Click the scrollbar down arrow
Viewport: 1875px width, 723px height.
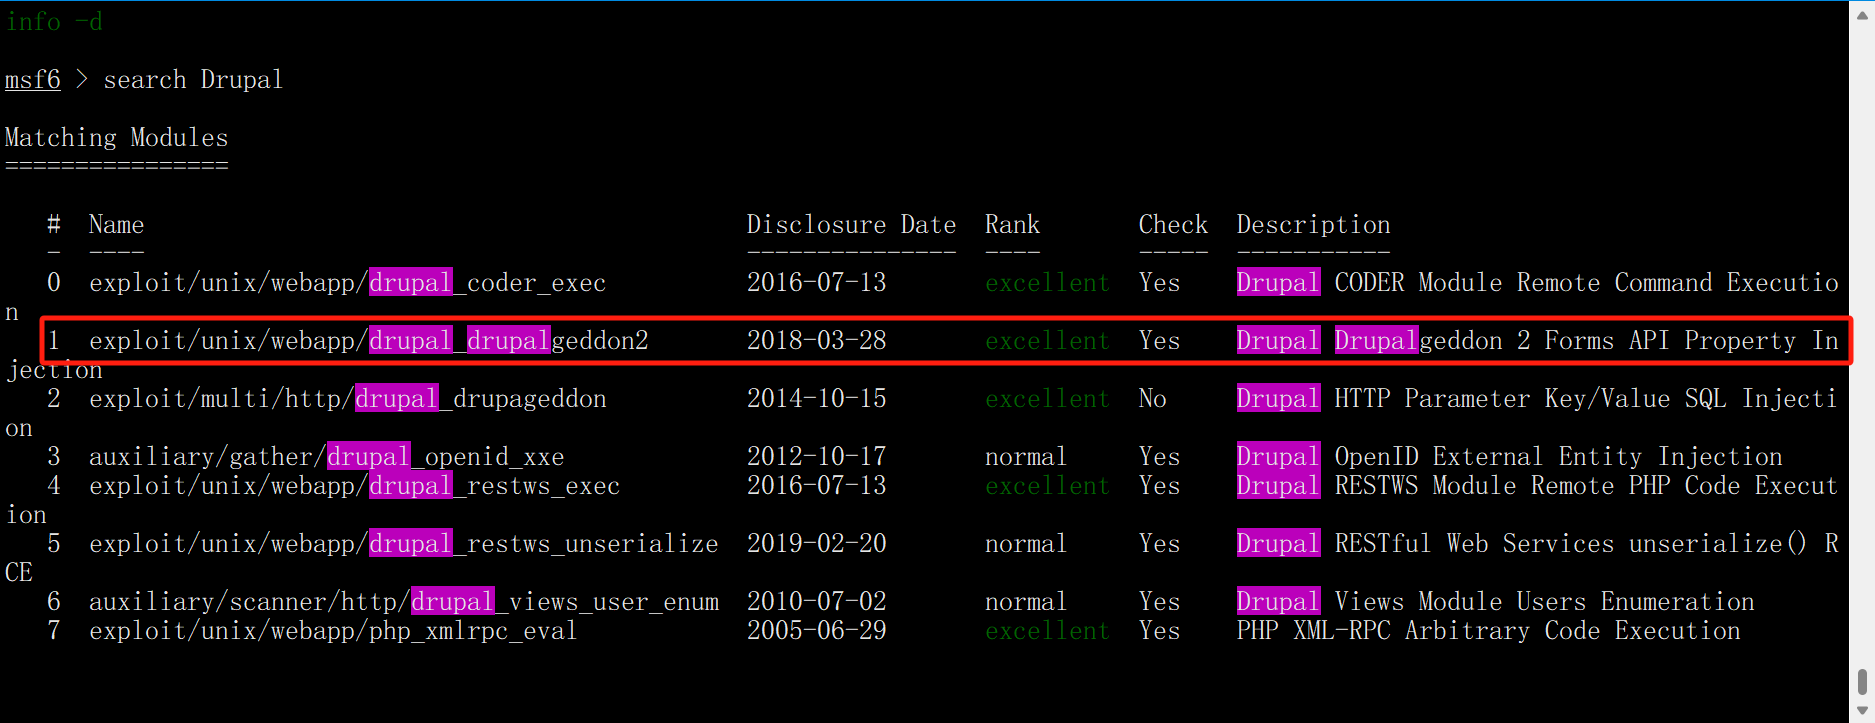pos(1862,711)
